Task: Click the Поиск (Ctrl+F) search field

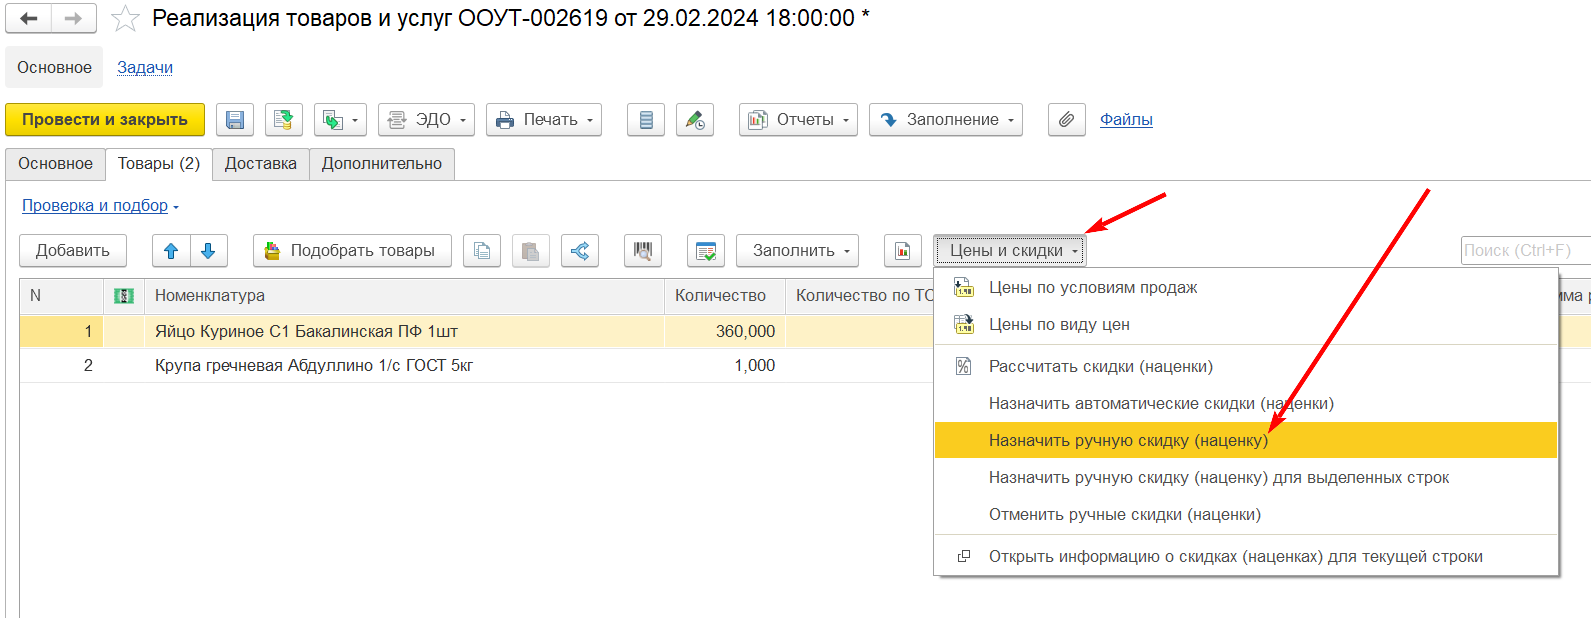Action: click(x=1523, y=251)
